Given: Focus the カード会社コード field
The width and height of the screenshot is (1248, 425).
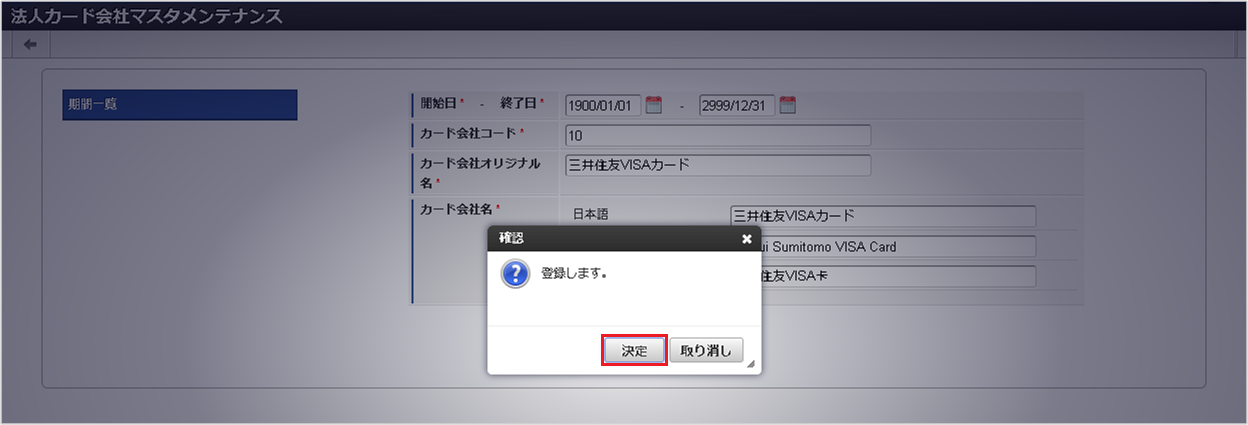Looking at the screenshot, I should tap(718, 136).
